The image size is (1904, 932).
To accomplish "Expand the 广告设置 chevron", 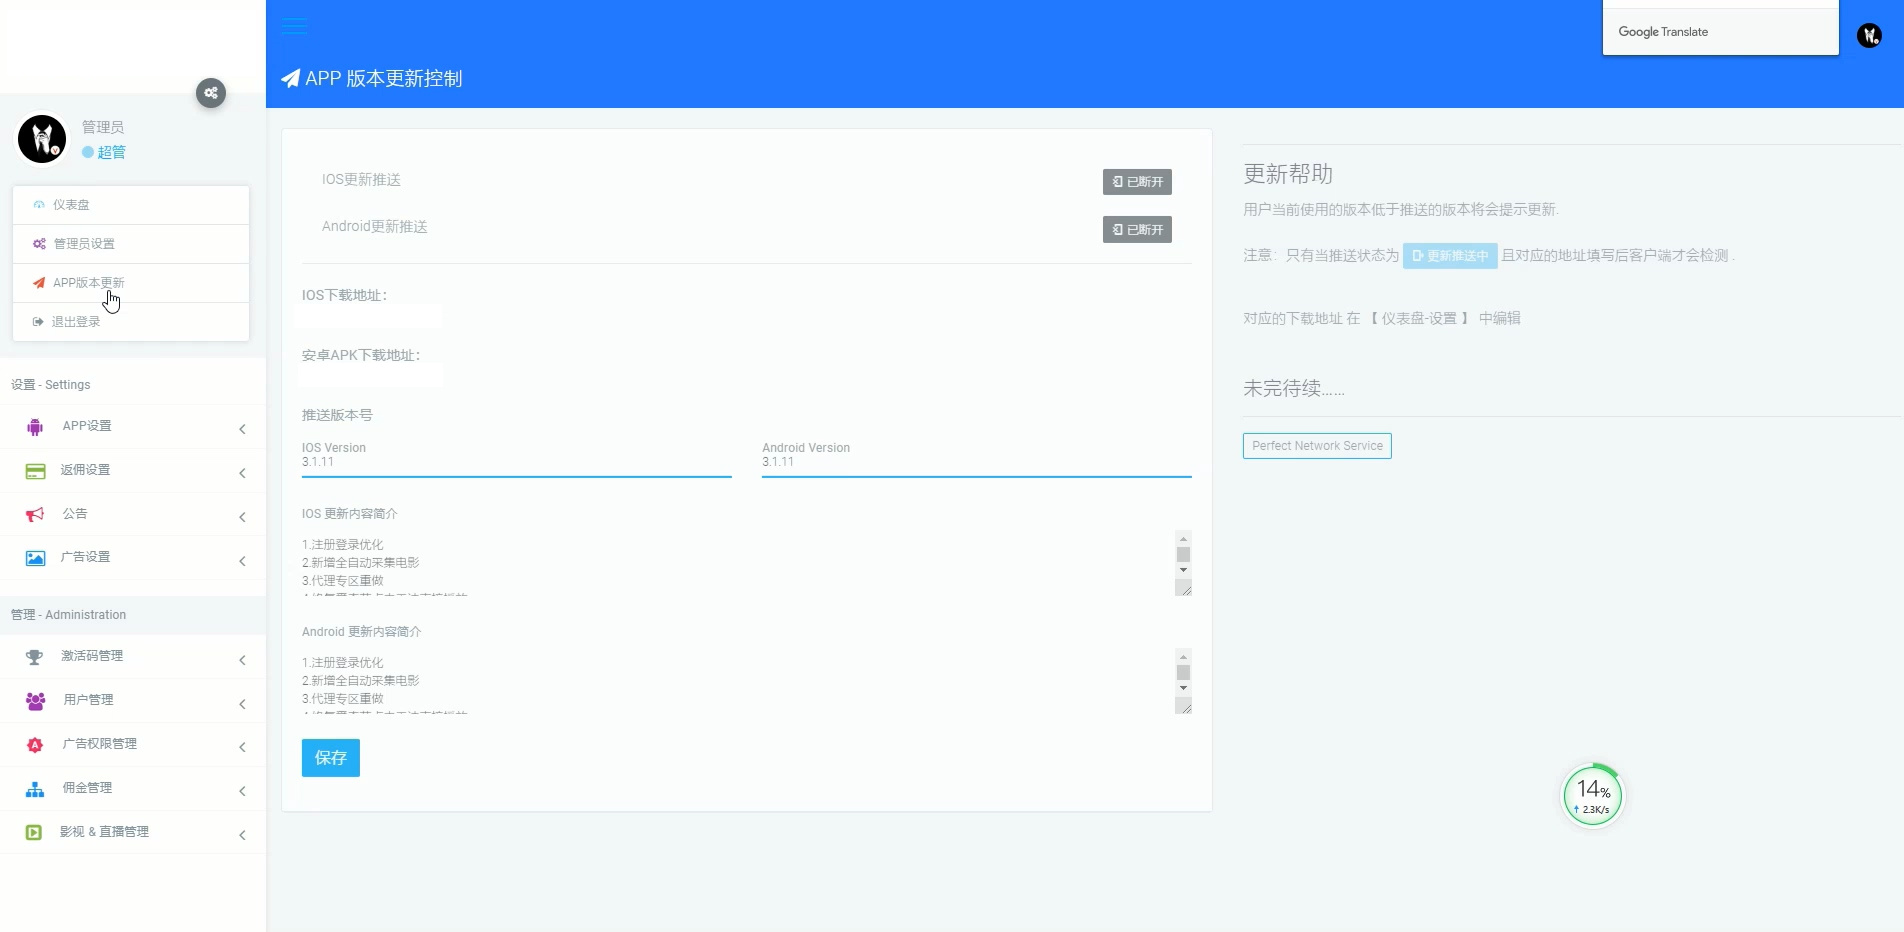I will (x=242, y=561).
